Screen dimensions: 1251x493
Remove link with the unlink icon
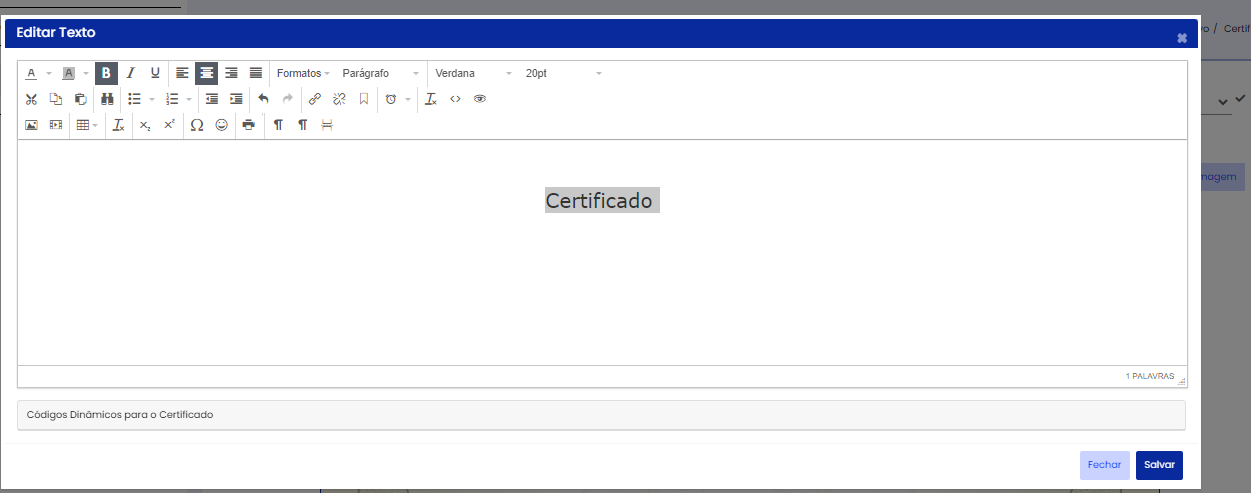point(339,99)
